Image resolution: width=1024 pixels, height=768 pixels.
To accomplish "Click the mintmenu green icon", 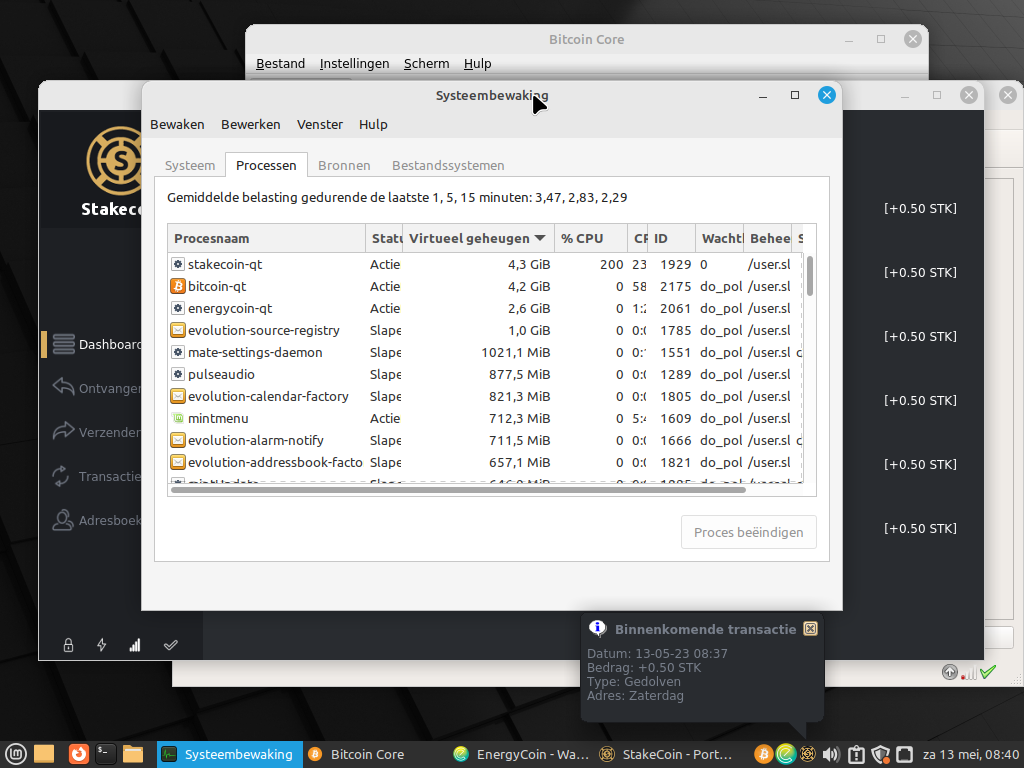I will (178, 418).
